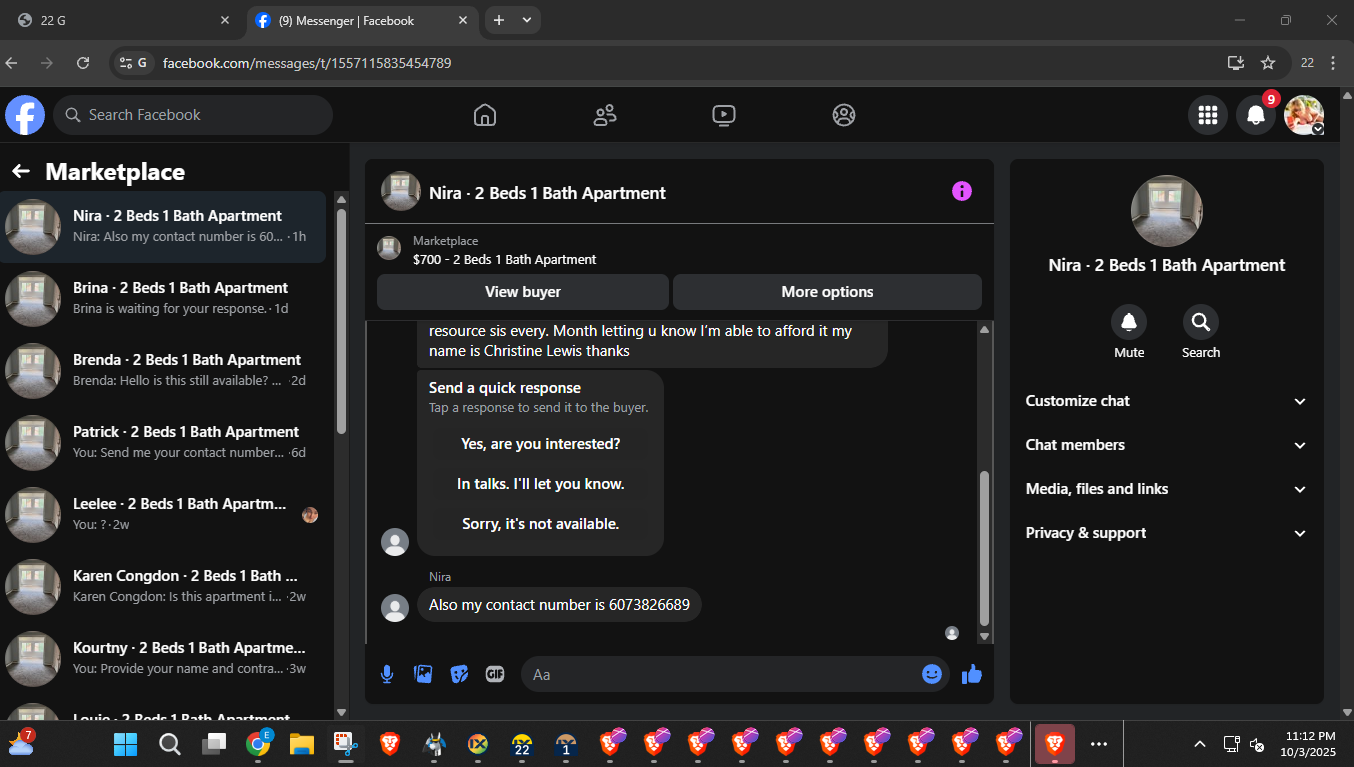The height and width of the screenshot is (767, 1354).
Task: Open the apartment thumbnail in the right panel
Action: 1167,211
